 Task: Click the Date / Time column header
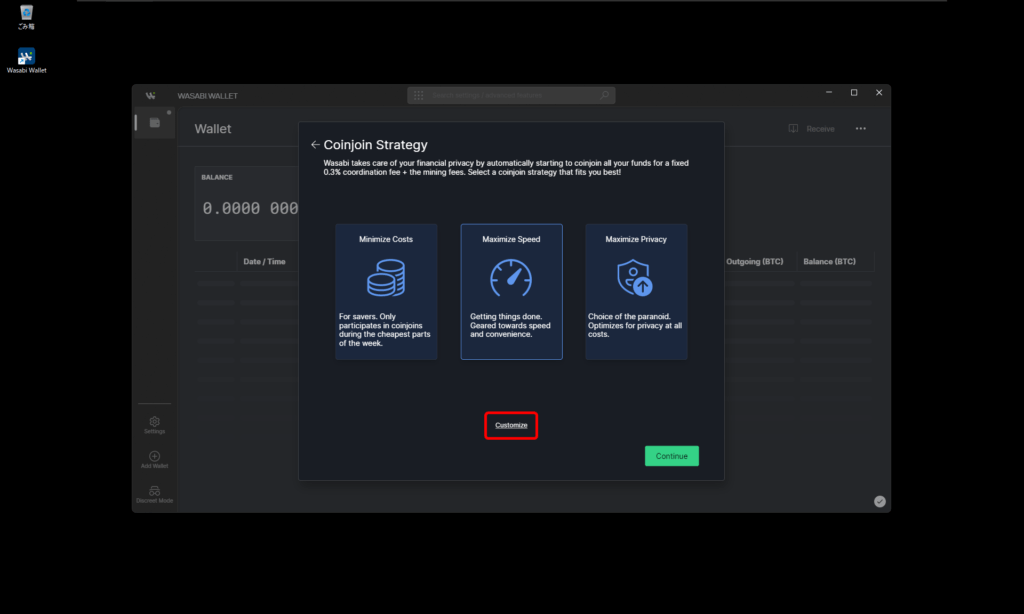point(264,261)
